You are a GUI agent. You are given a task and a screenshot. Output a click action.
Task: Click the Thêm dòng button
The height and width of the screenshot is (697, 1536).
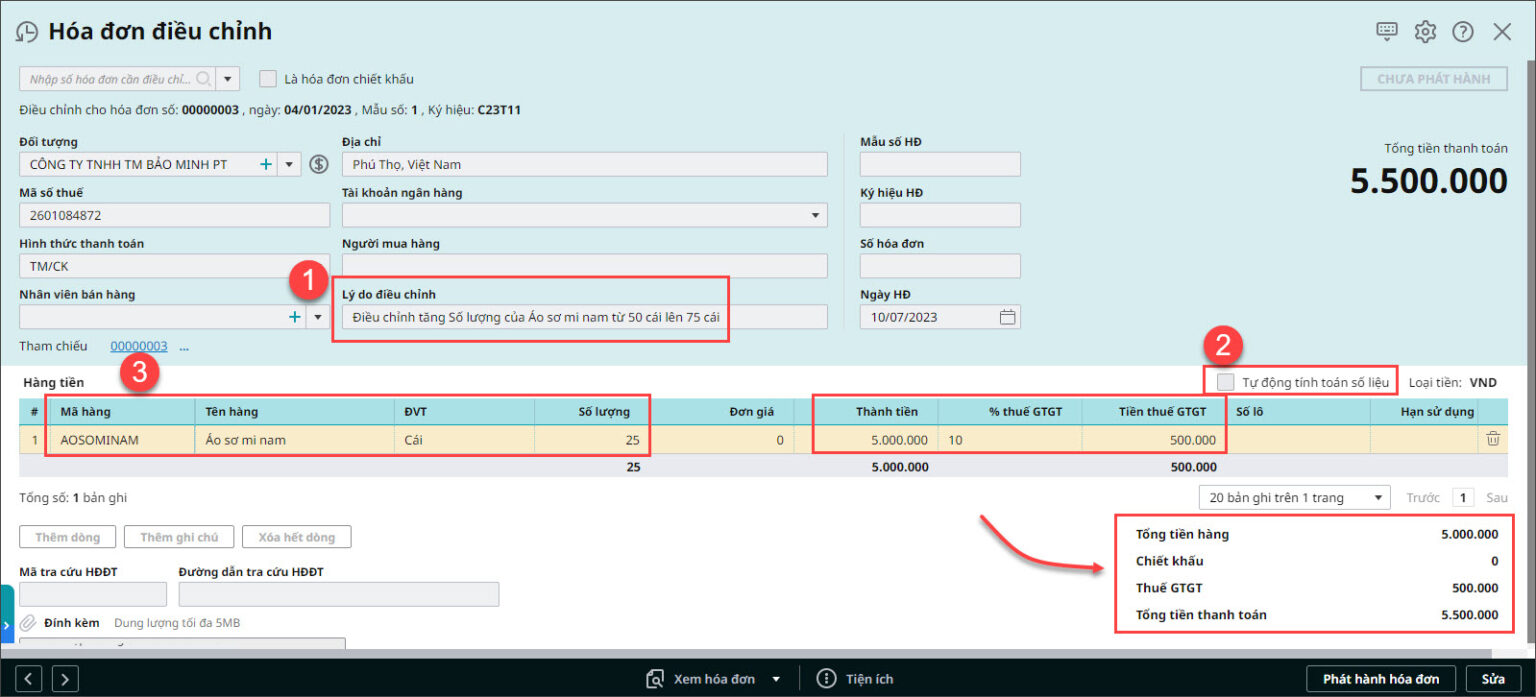pos(67,537)
